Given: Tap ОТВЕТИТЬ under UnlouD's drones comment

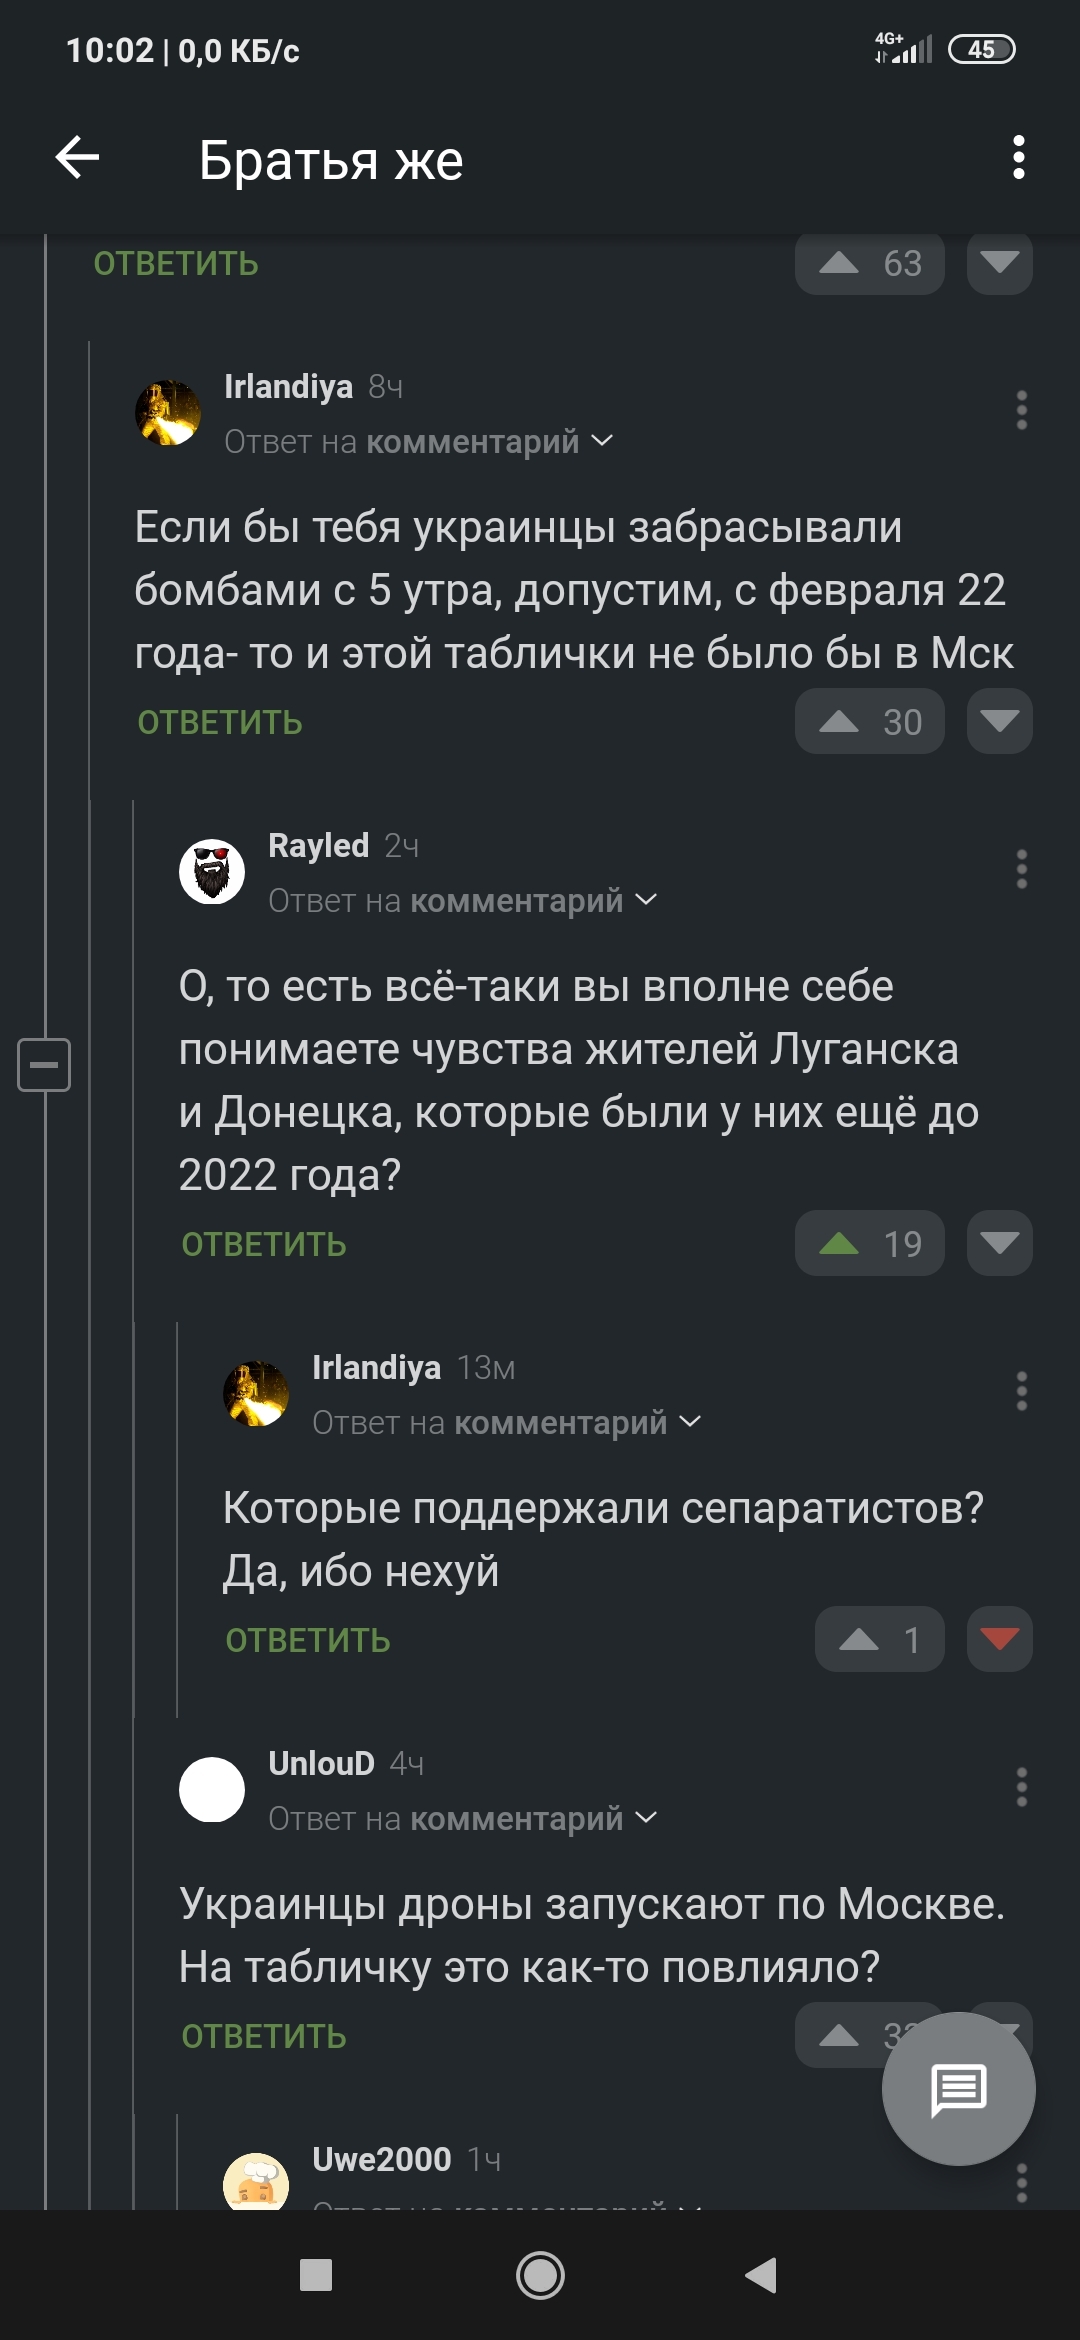Looking at the screenshot, I should (x=264, y=2037).
